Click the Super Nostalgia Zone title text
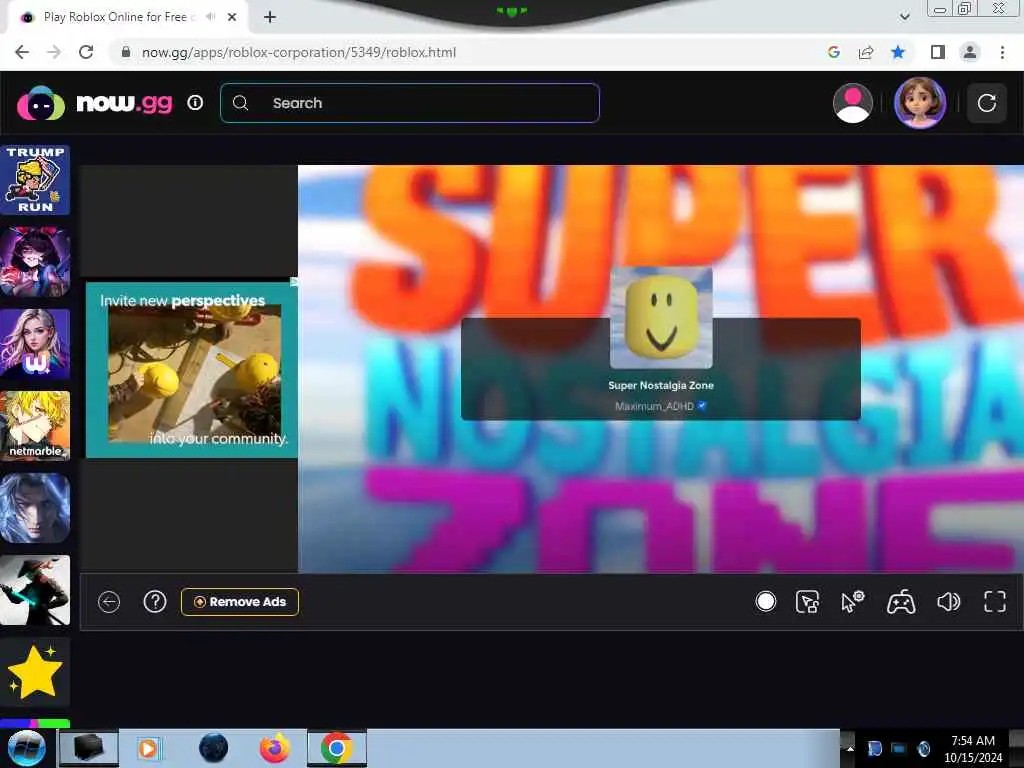Image resolution: width=1024 pixels, height=768 pixels. point(661,385)
